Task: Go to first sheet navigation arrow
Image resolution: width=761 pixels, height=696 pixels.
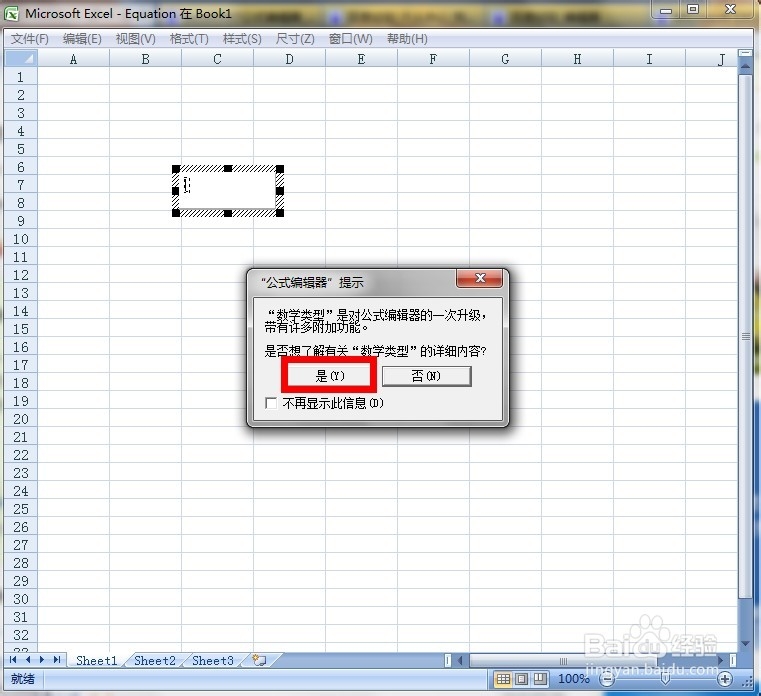Action: pyautogui.click(x=13, y=660)
